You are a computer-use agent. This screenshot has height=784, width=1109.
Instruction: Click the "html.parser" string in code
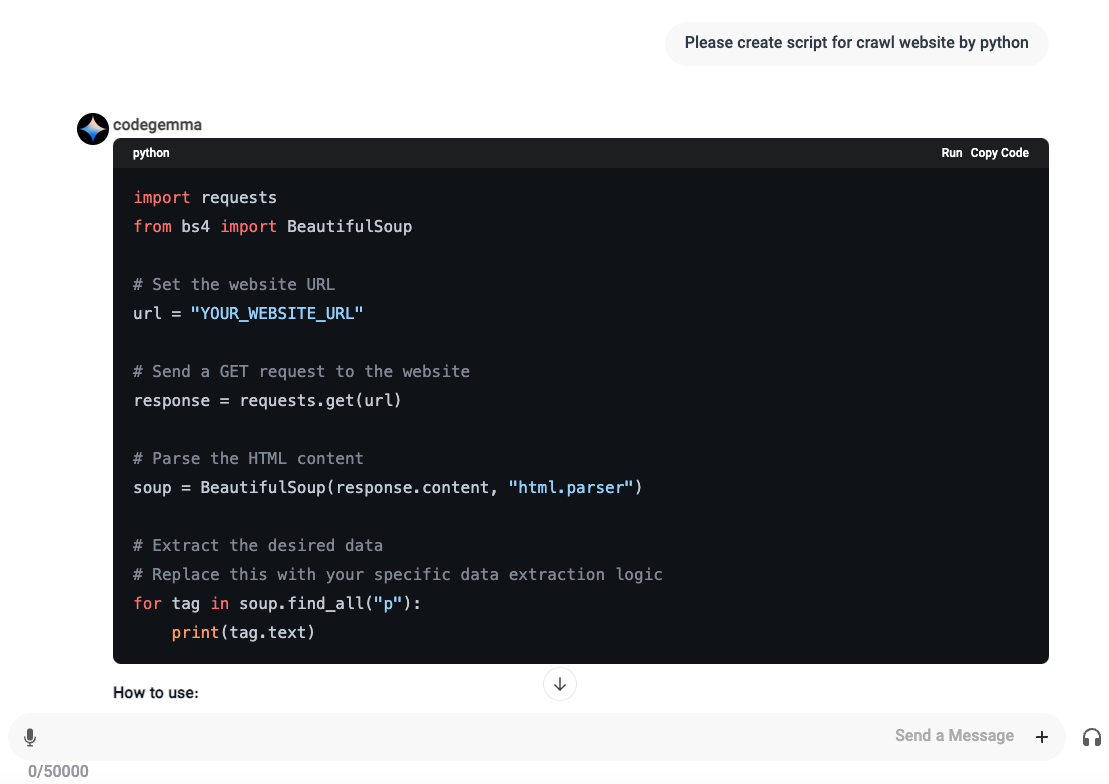click(x=571, y=487)
